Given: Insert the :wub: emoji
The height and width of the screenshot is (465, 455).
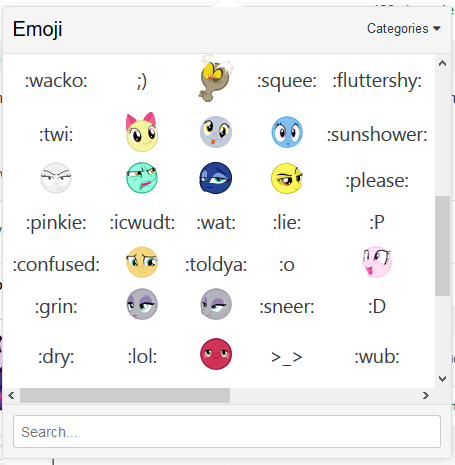Looking at the screenshot, I should 377,356.
